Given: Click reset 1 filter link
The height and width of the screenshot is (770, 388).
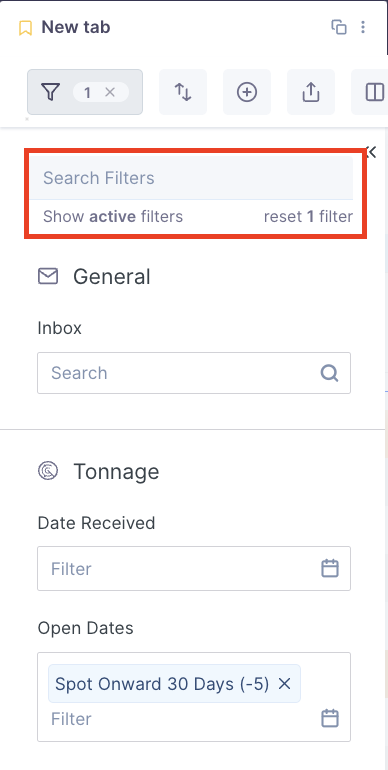Looking at the screenshot, I should (308, 217).
